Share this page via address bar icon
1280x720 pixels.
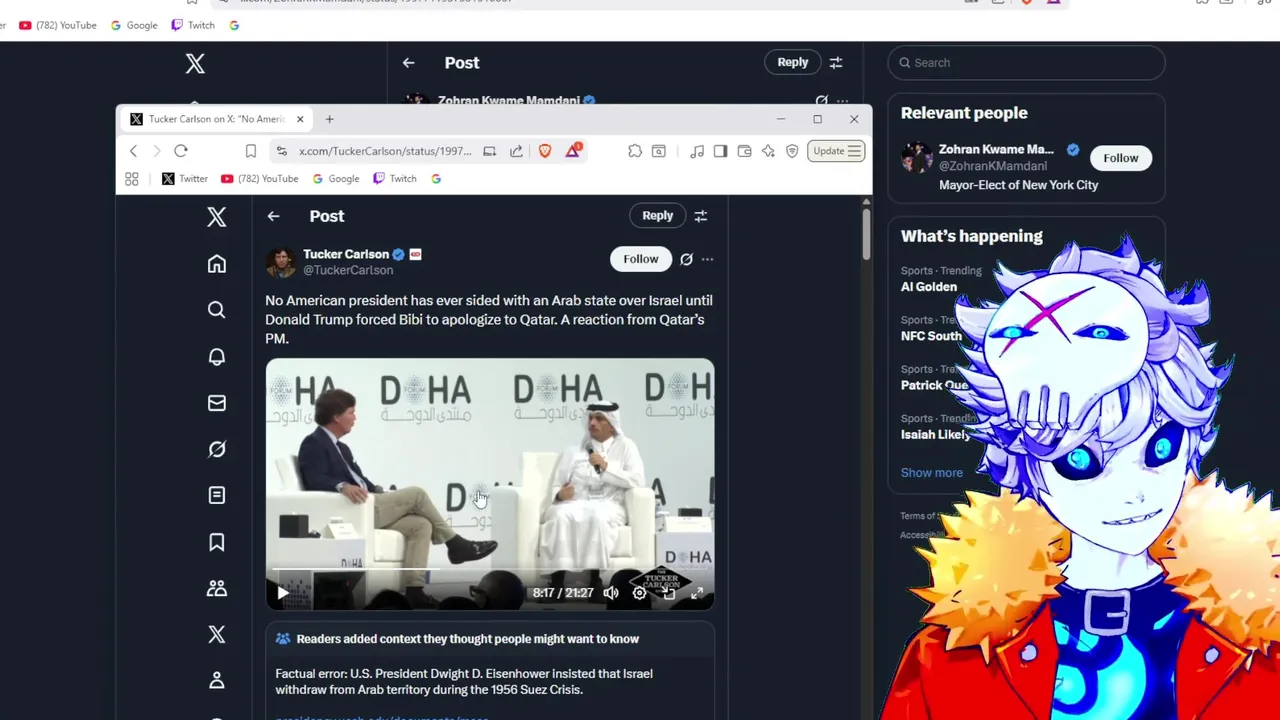pos(516,151)
